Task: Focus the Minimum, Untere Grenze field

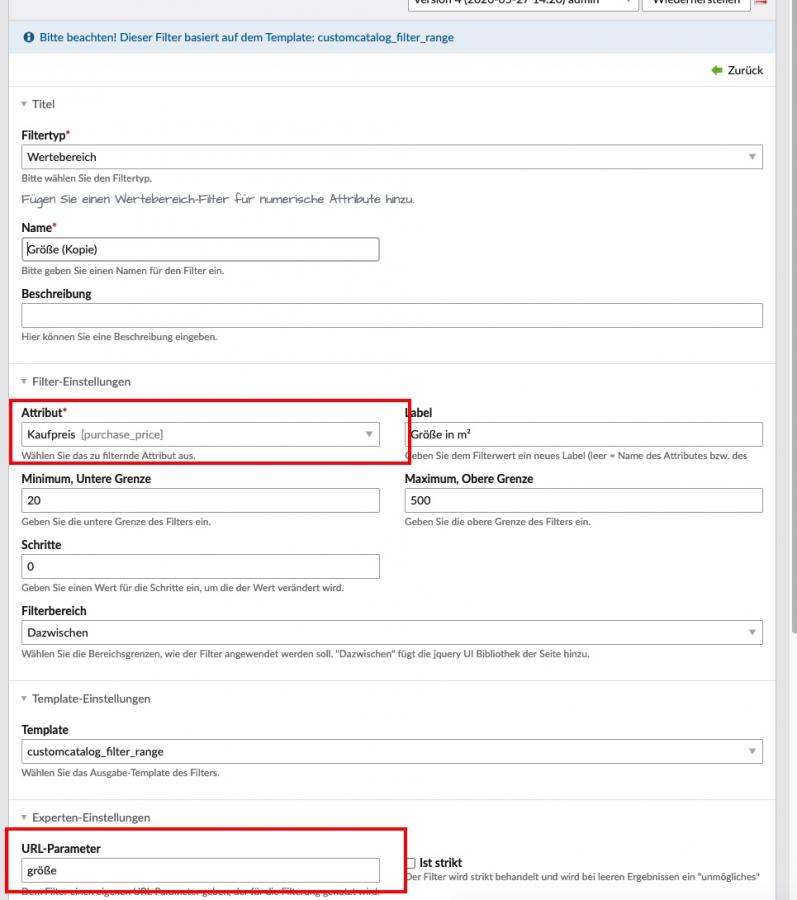Action: [x=200, y=500]
